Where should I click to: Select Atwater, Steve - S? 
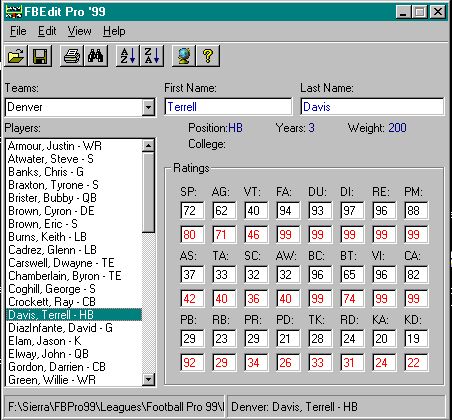tap(74, 159)
